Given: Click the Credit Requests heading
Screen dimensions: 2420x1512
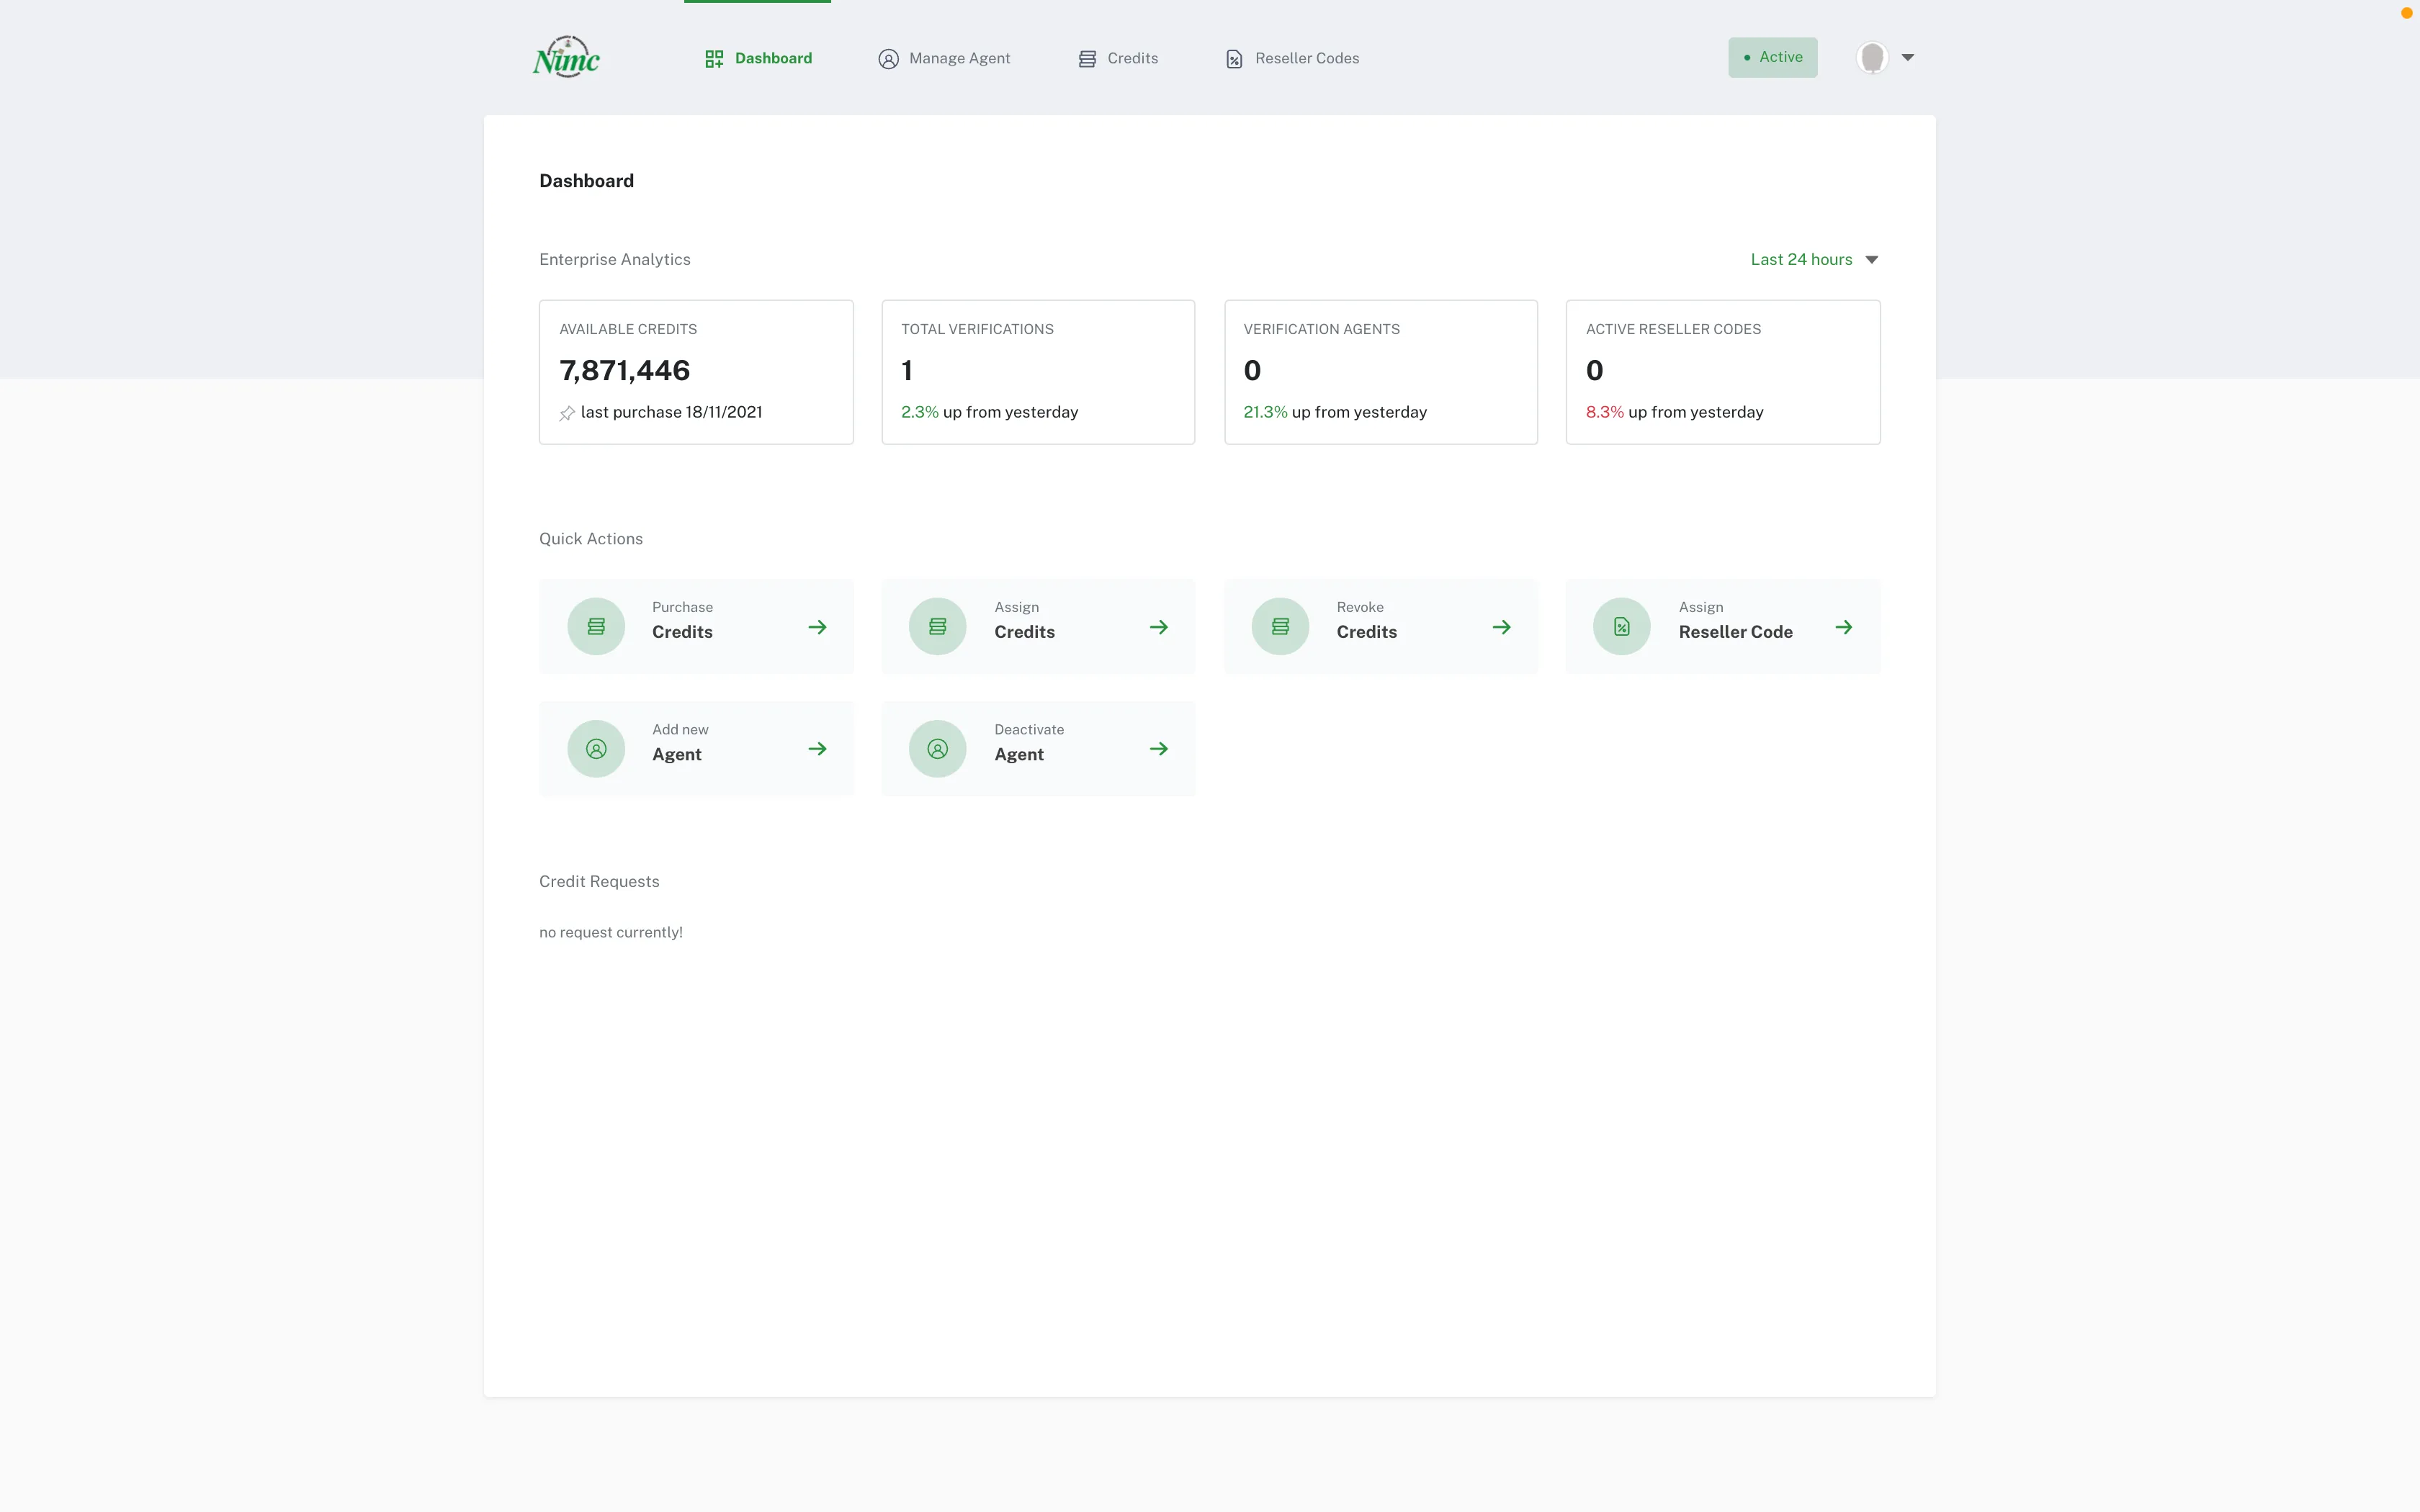Looking at the screenshot, I should 599,881.
